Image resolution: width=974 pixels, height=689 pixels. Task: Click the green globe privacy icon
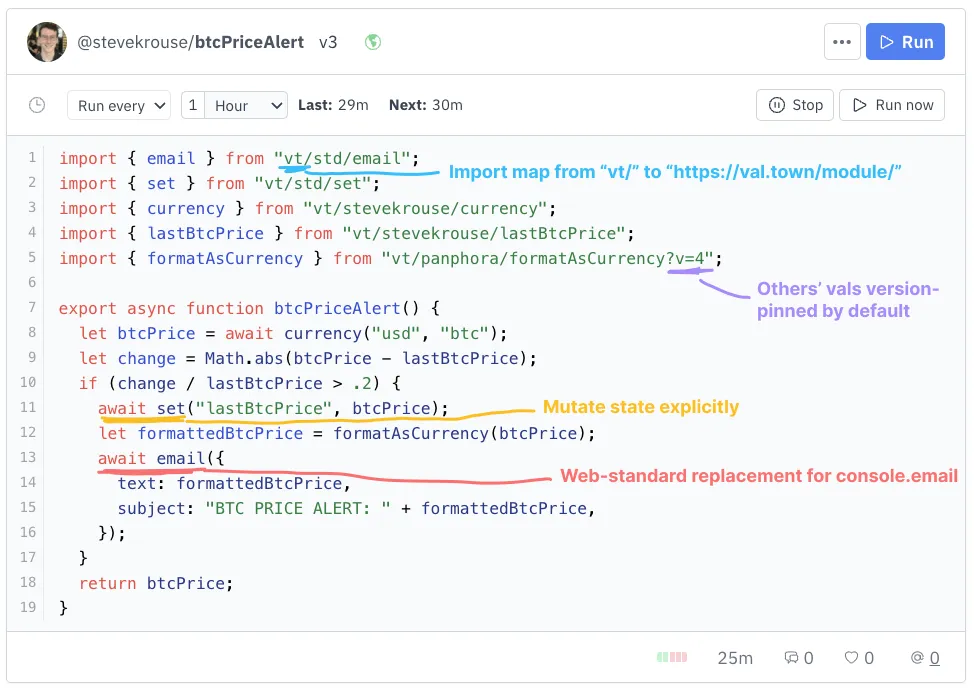point(372,42)
